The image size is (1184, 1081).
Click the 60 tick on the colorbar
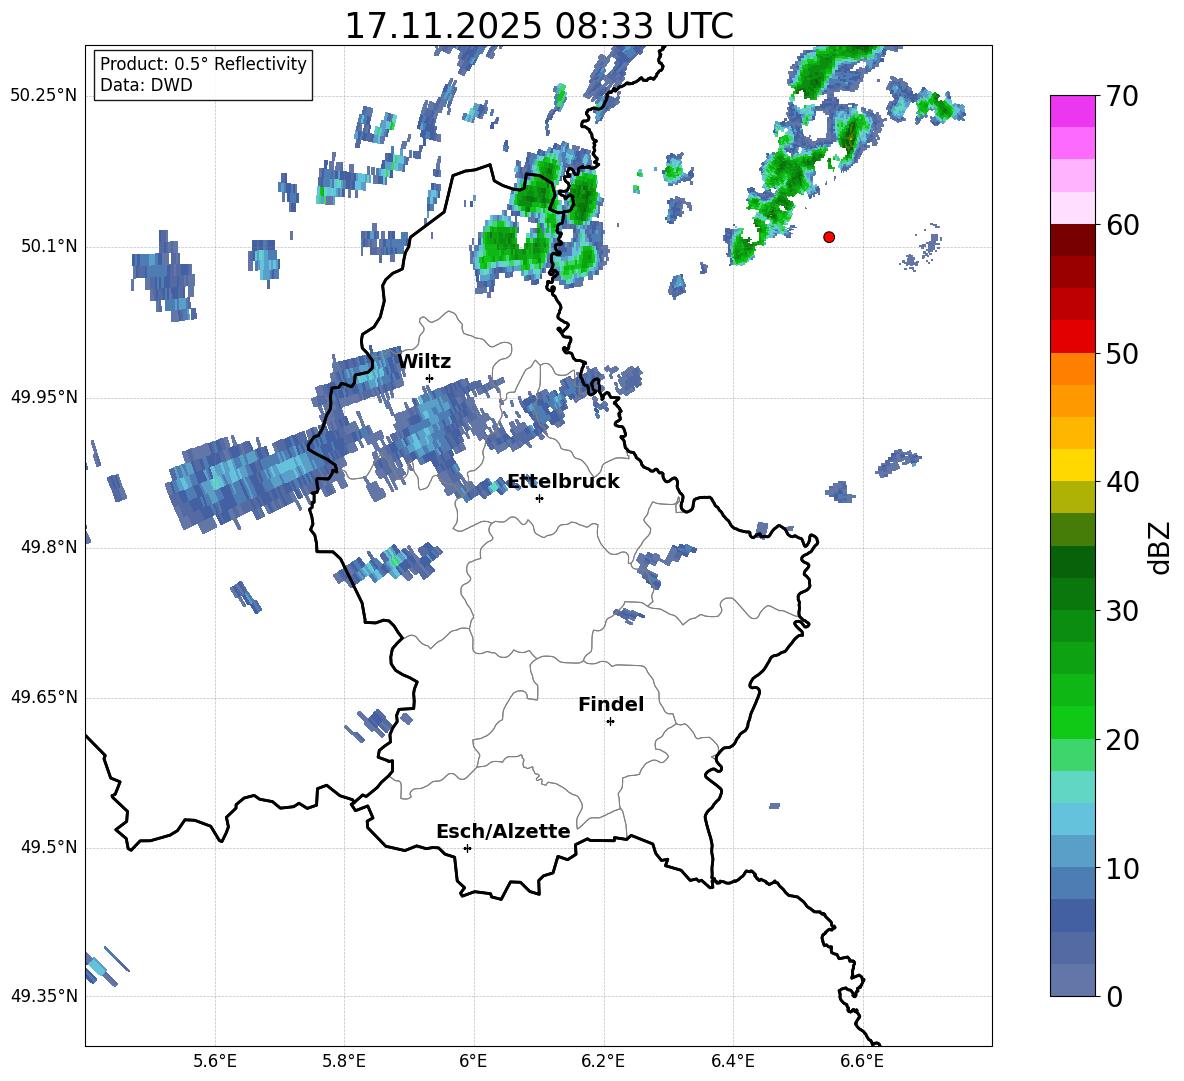coord(1122,225)
